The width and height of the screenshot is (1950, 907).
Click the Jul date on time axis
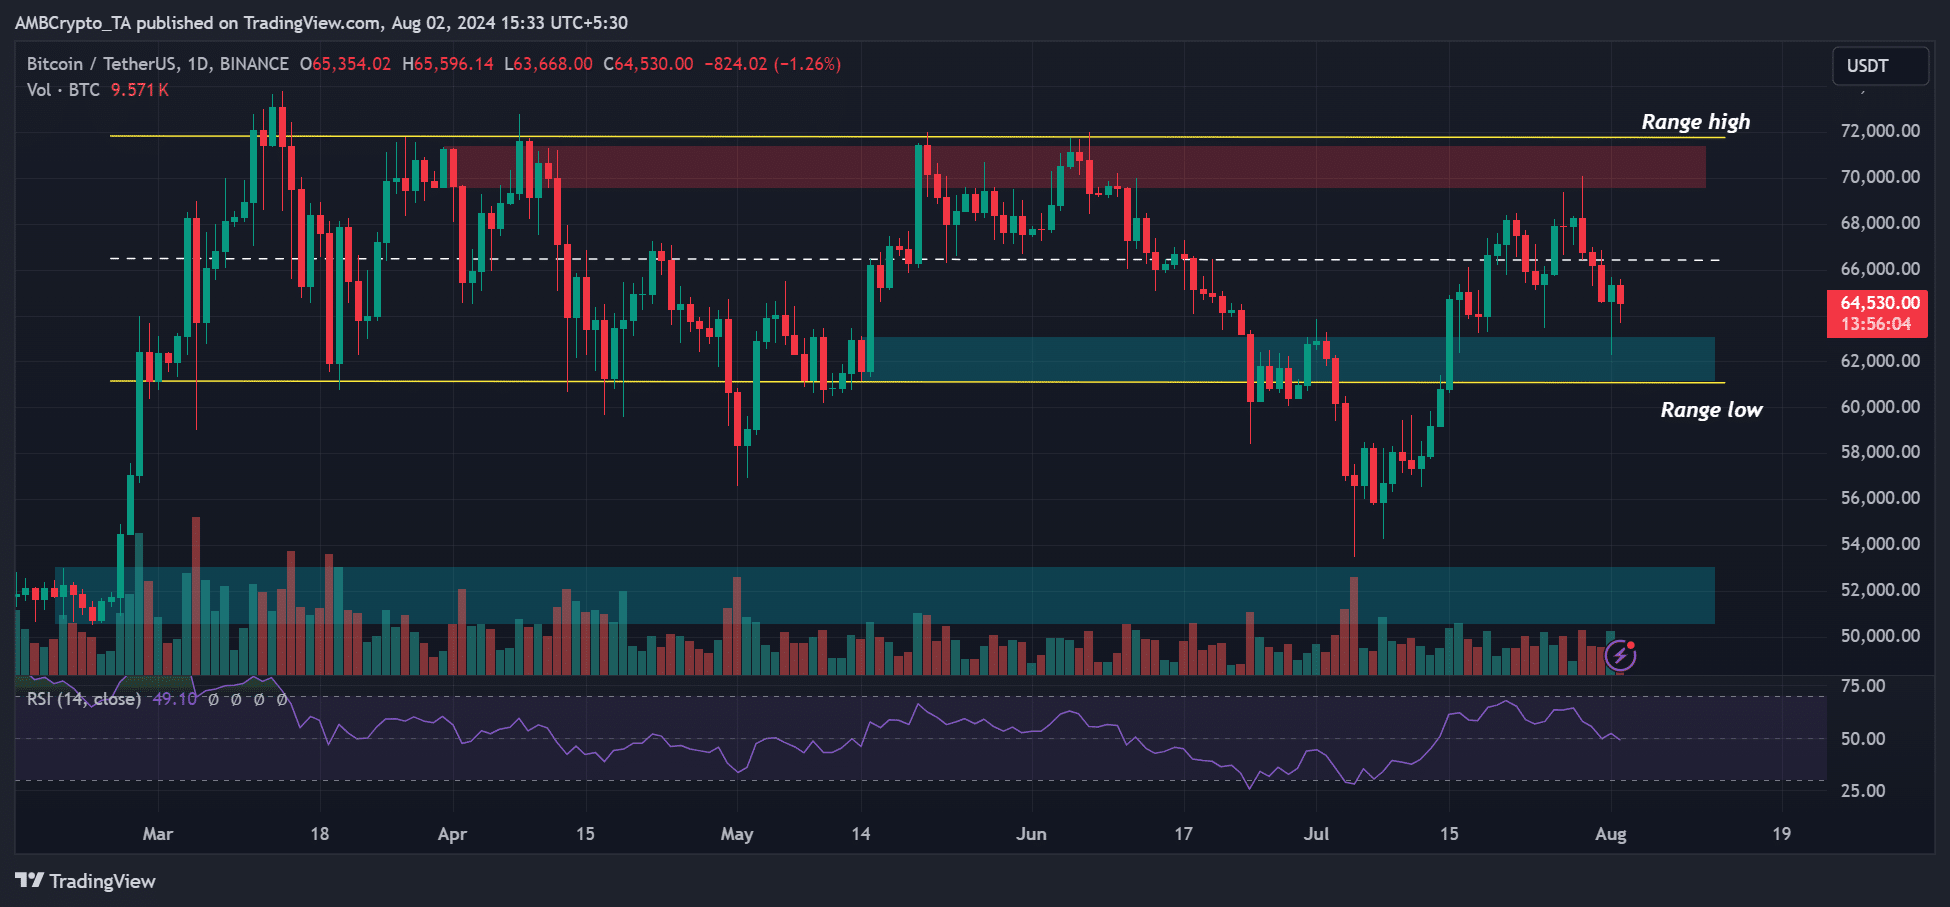pyautogui.click(x=1316, y=834)
